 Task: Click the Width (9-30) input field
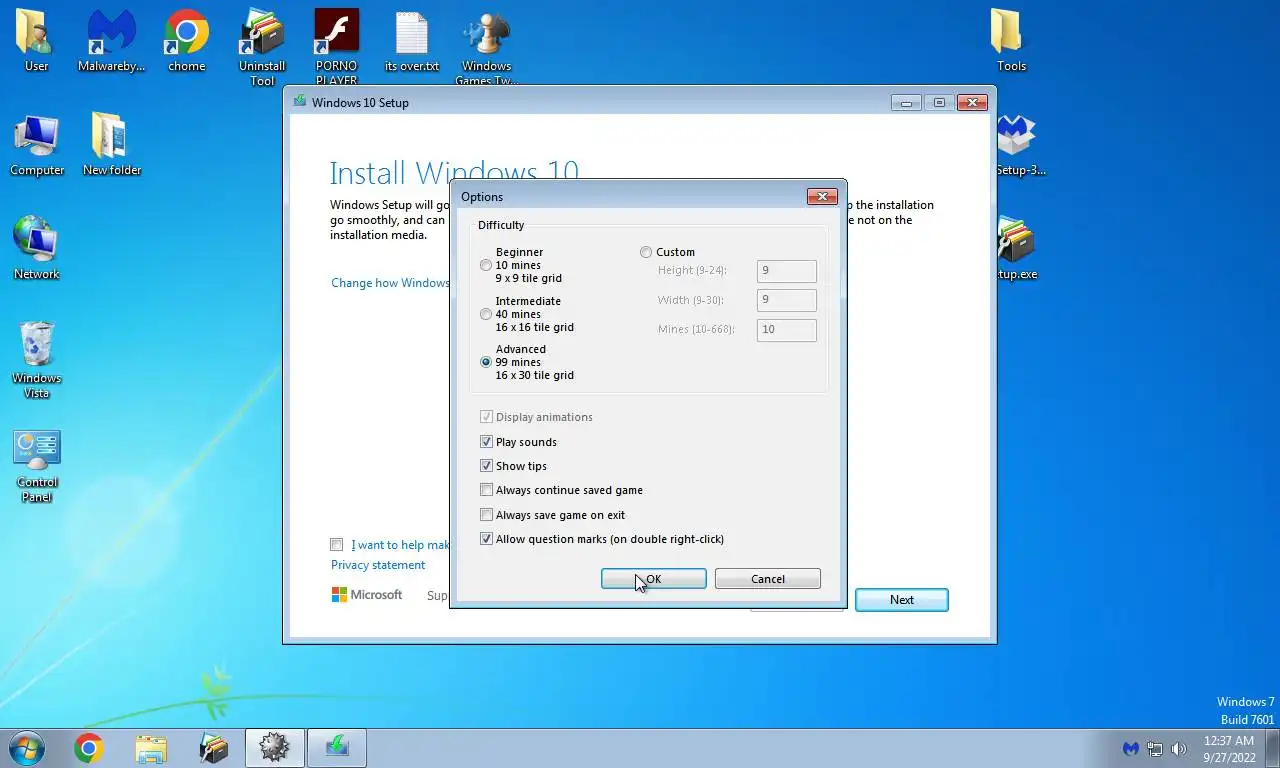786,300
